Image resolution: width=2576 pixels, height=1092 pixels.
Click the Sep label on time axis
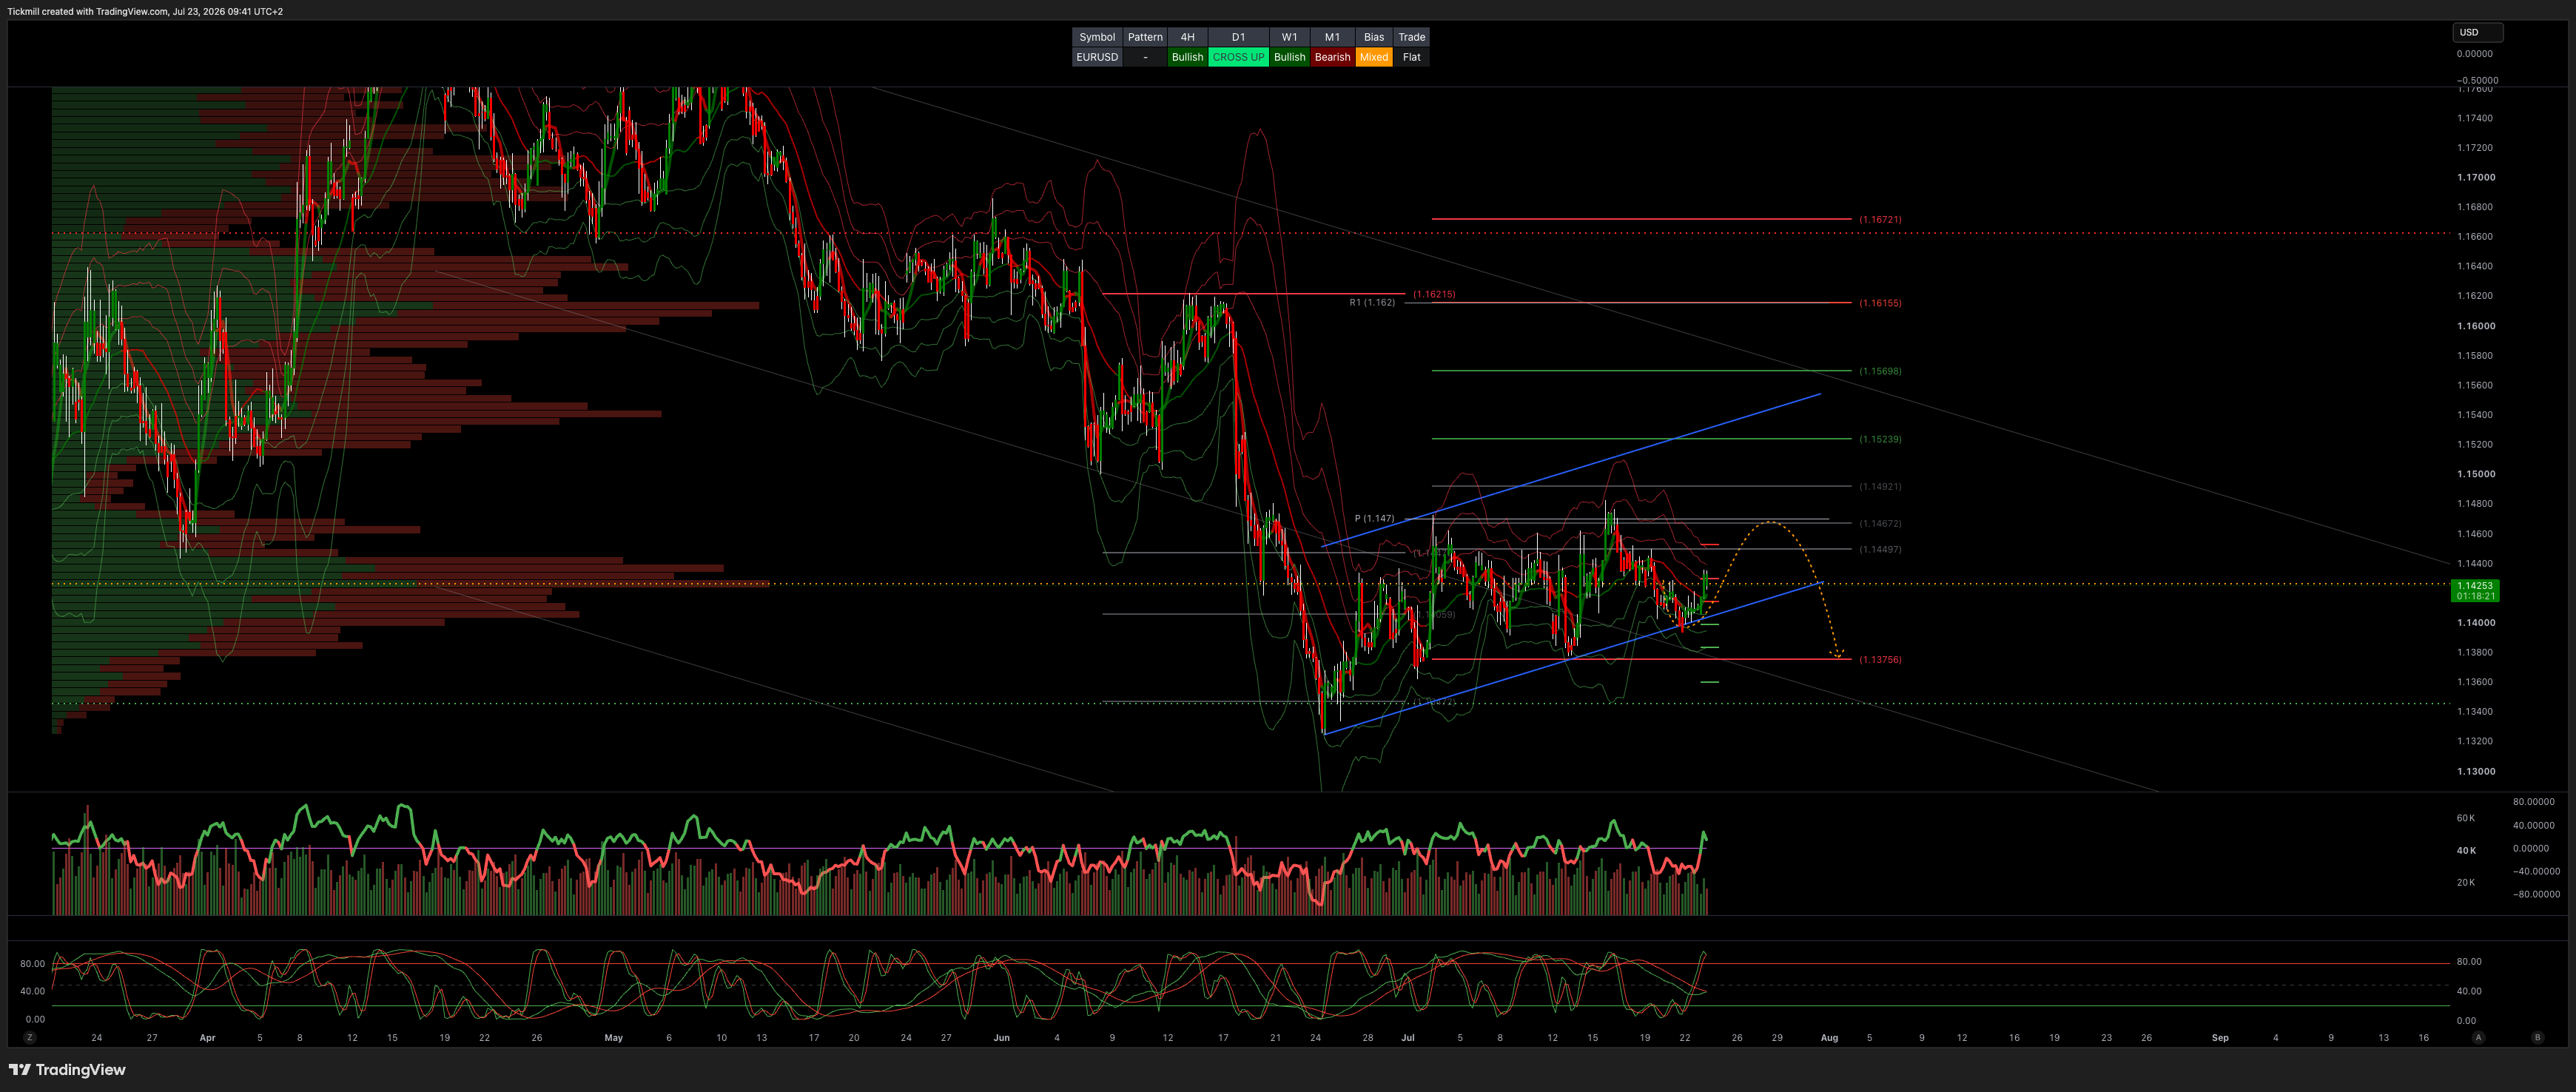tap(2219, 1038)
